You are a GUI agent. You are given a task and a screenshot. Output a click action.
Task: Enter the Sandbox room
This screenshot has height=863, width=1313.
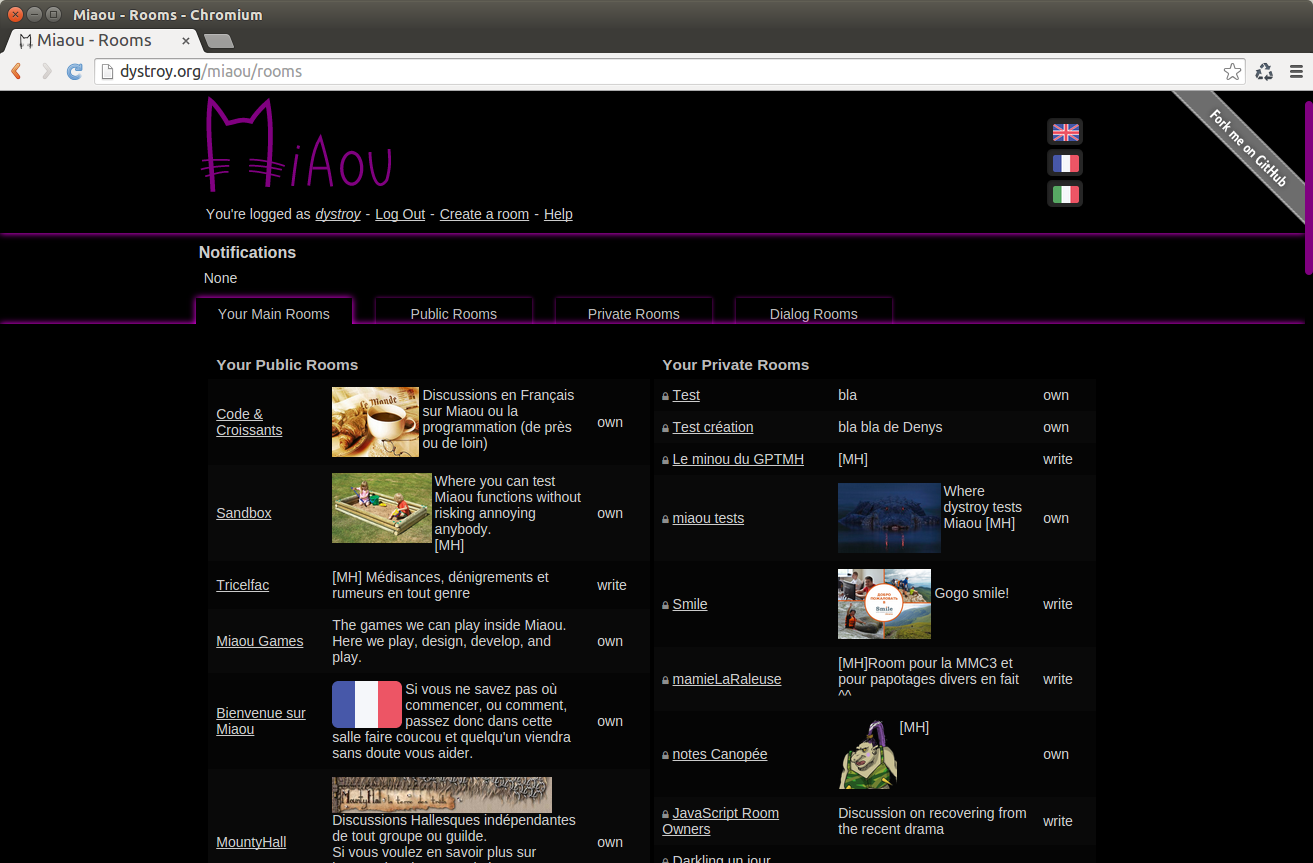244,513
